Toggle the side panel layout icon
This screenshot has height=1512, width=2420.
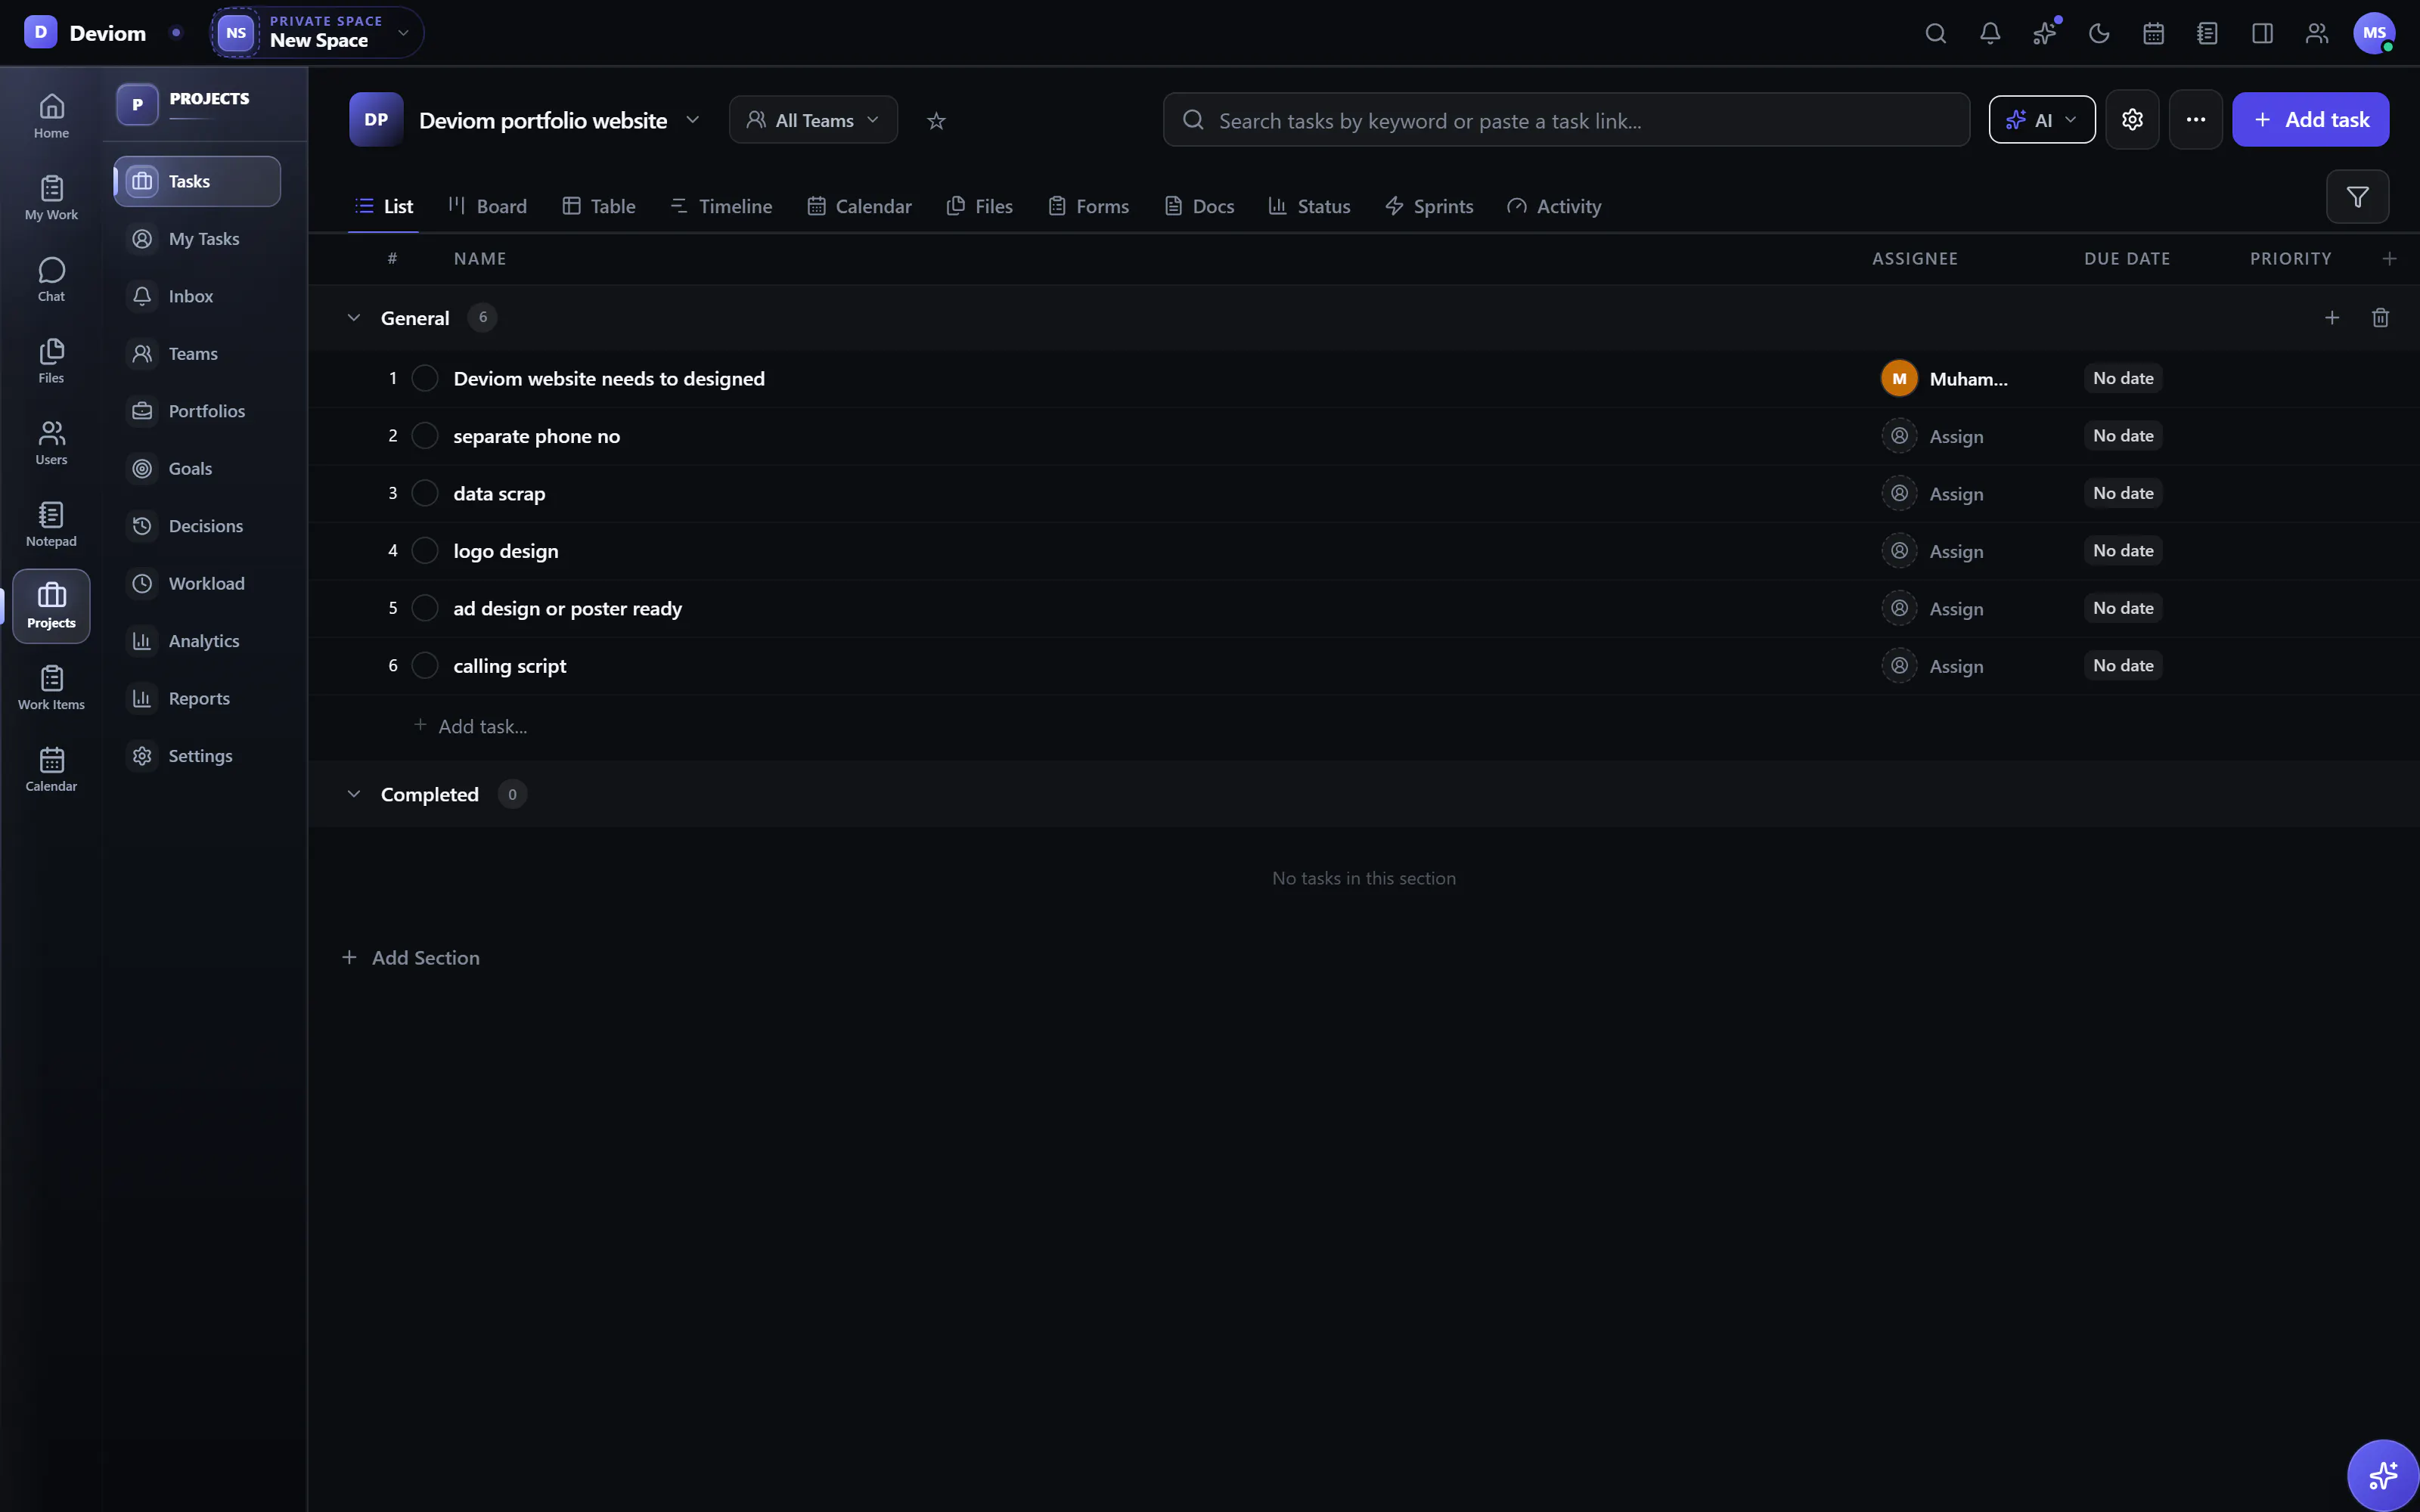(2262, 33)
